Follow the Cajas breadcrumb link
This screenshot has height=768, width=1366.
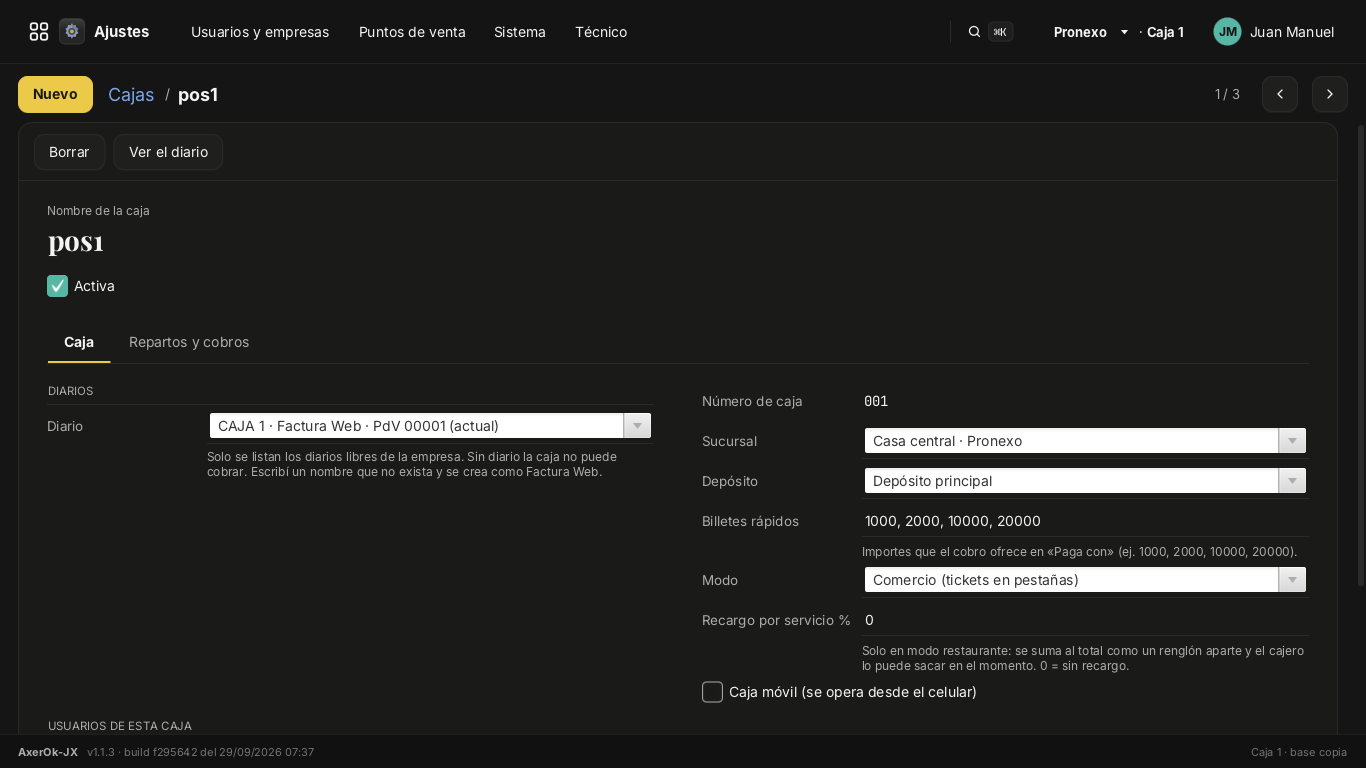[x=131, y=94]
